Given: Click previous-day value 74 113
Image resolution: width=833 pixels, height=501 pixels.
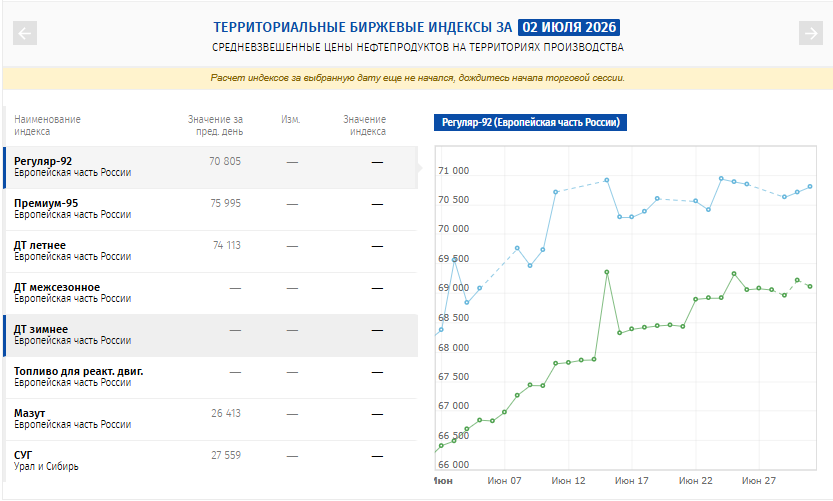Looking at the screenshot, I should tap(227, 245).
